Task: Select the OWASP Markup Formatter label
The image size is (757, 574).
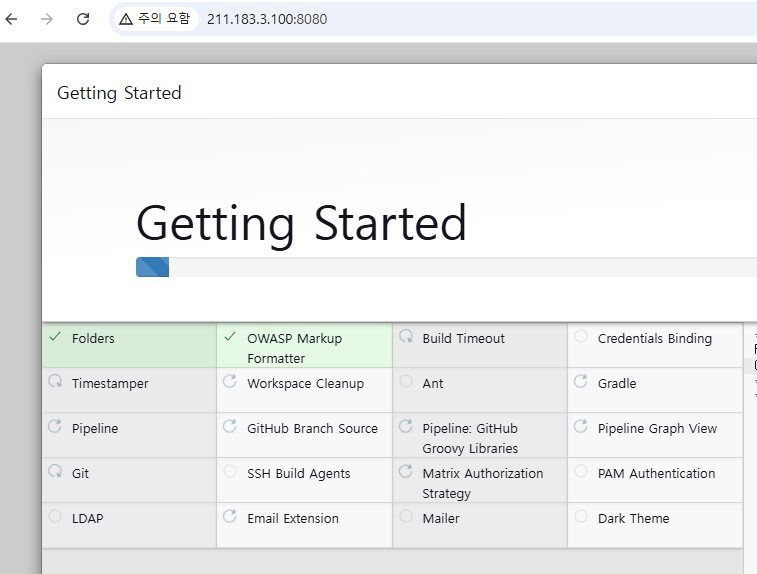Action: 294,349
